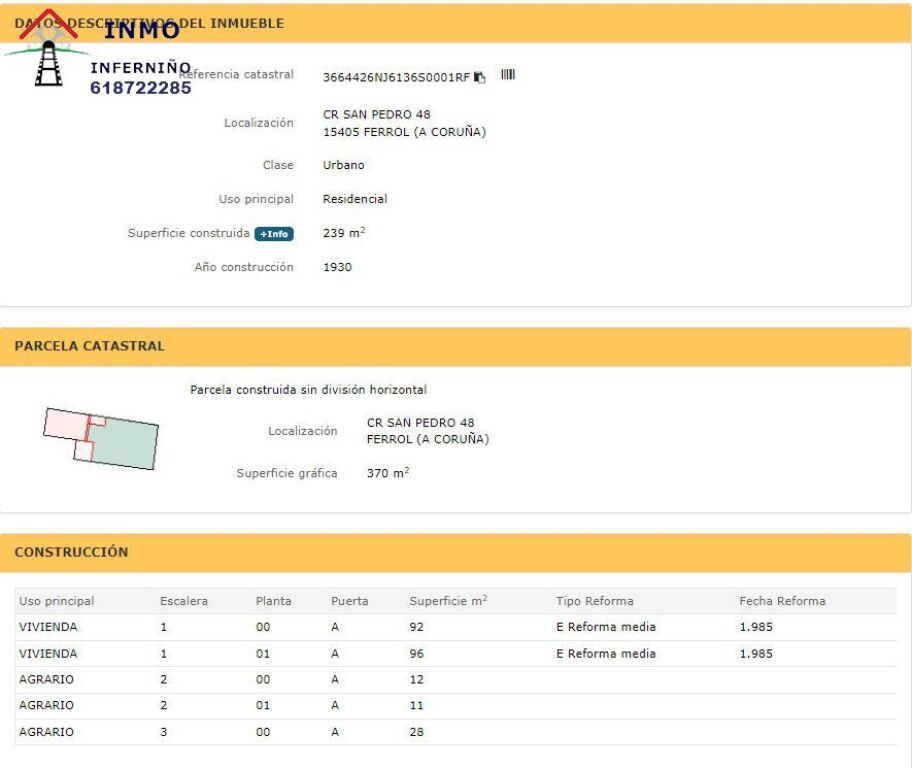Click the 'Fecha Reforma' column header

pyautogui.click(x=782, y=601)
